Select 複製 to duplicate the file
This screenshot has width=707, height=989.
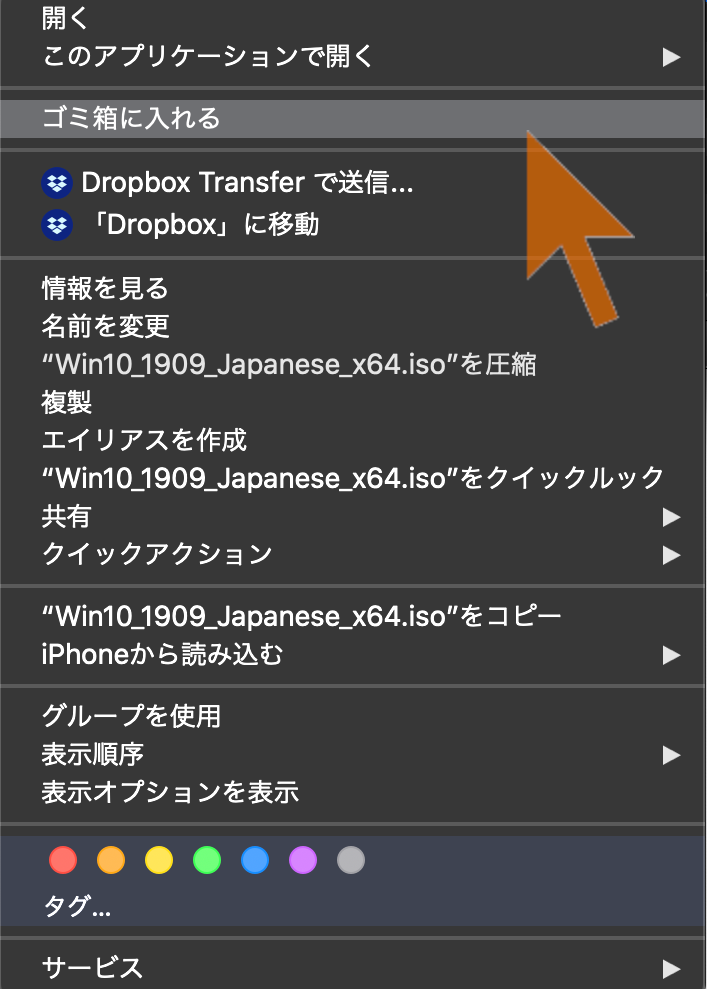point(352,402)
